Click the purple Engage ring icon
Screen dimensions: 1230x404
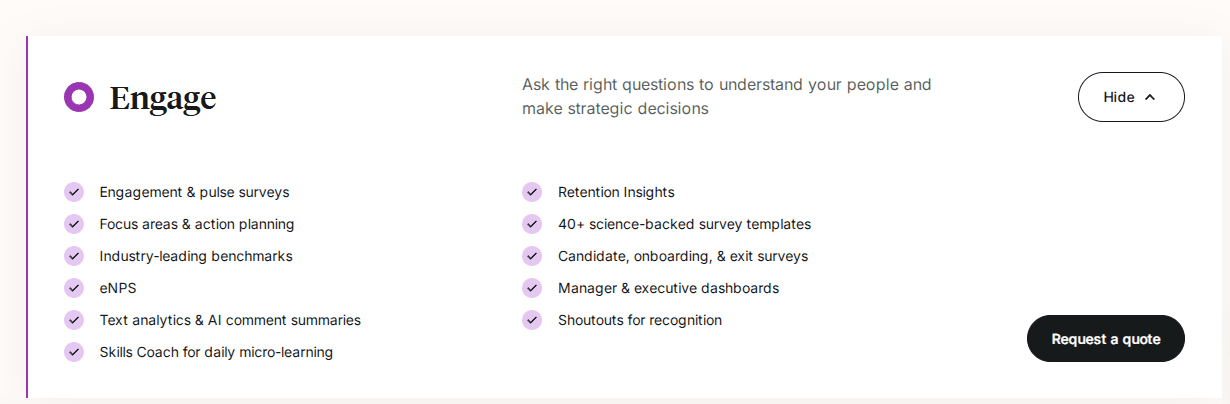(x=79, y=97)
